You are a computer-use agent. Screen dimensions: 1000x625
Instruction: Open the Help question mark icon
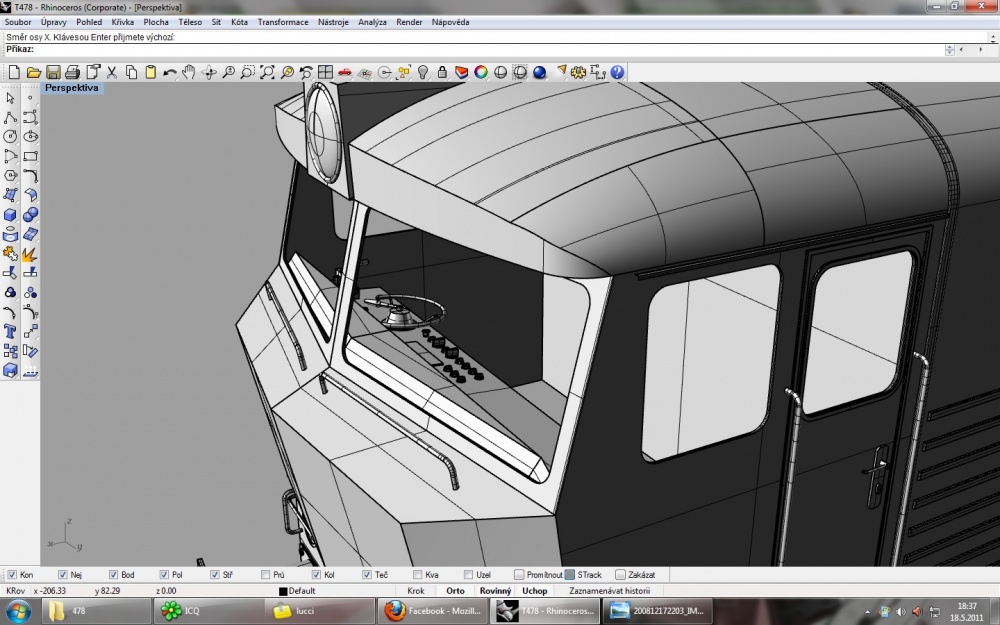617,72
